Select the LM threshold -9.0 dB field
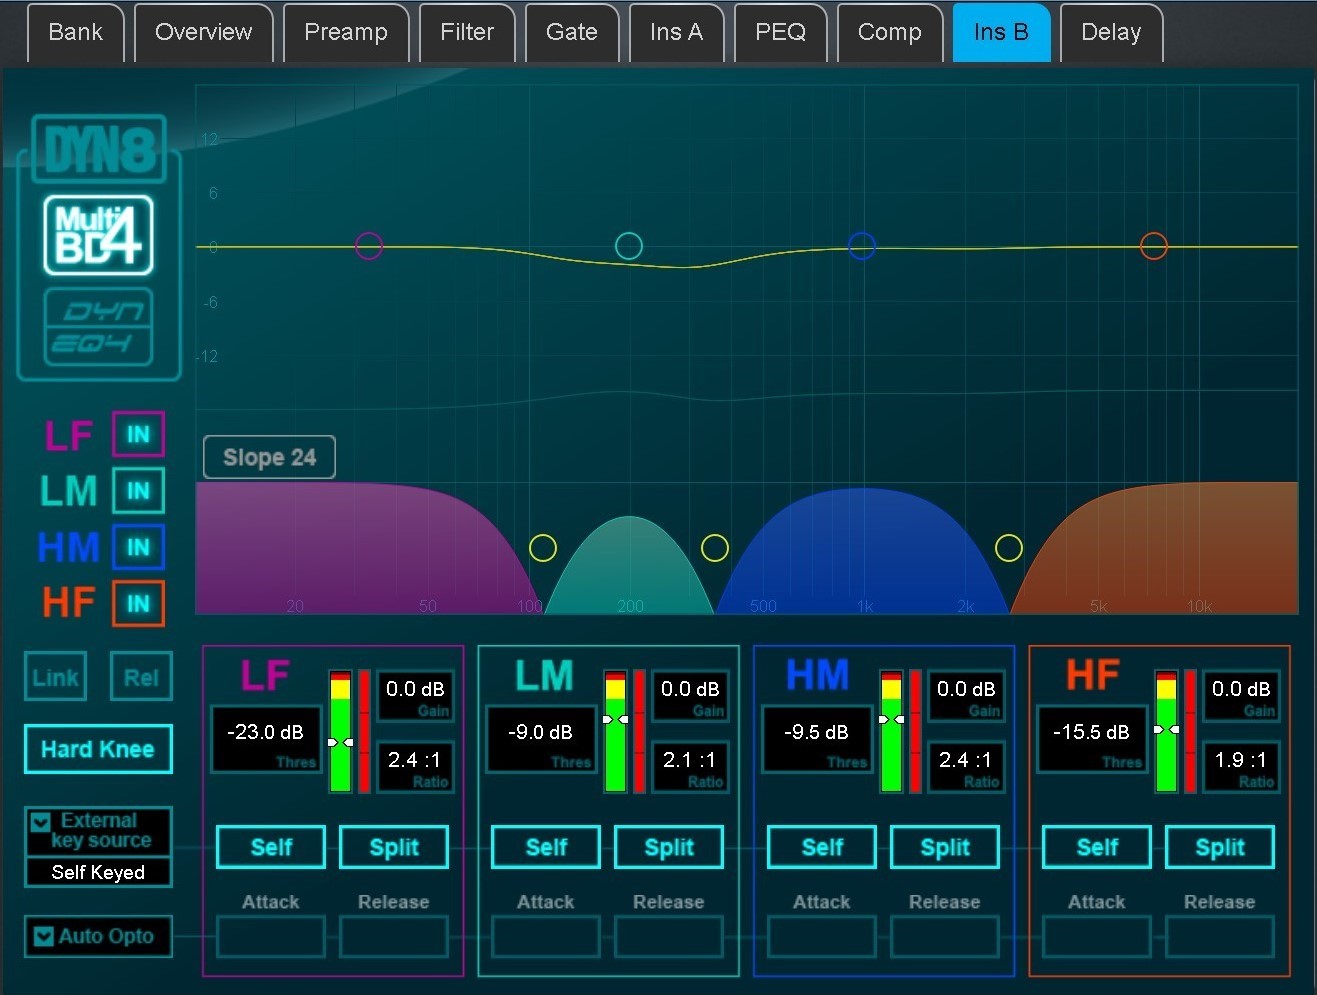The height and width of the screenshot is (995, 1317). (540, 740)
